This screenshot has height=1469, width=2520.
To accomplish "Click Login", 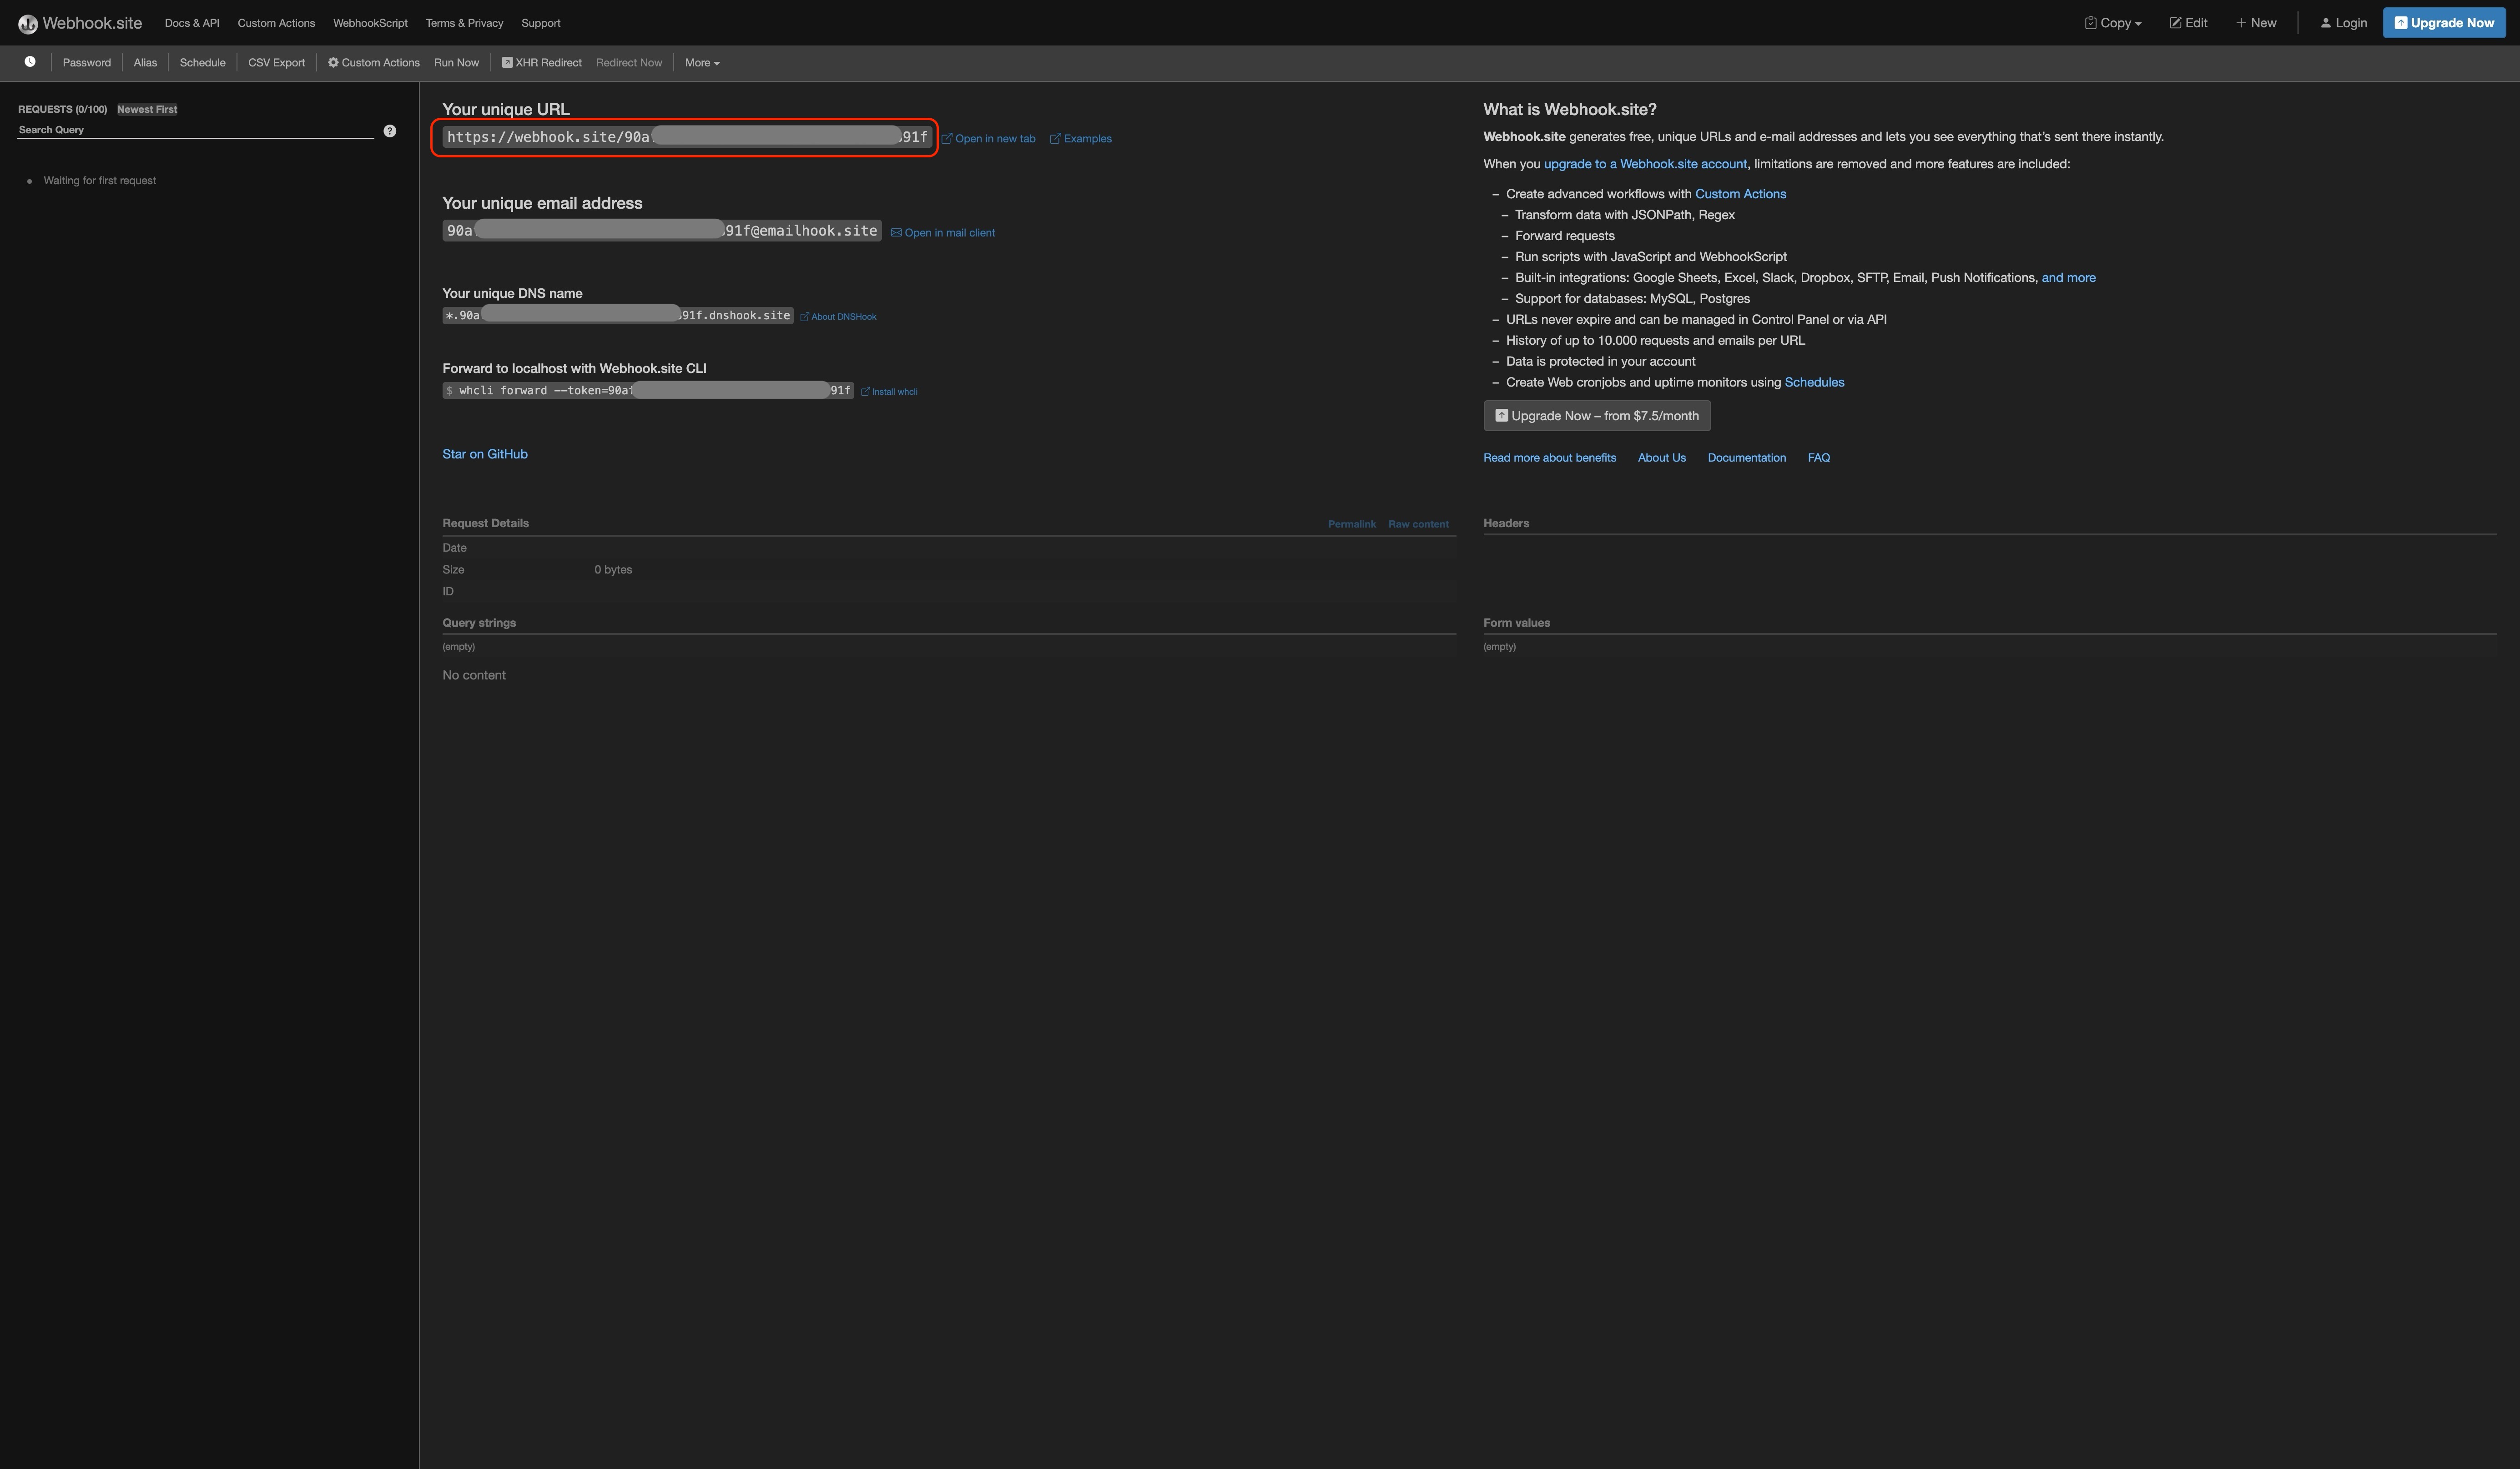I will click(x=2343, y=23).
